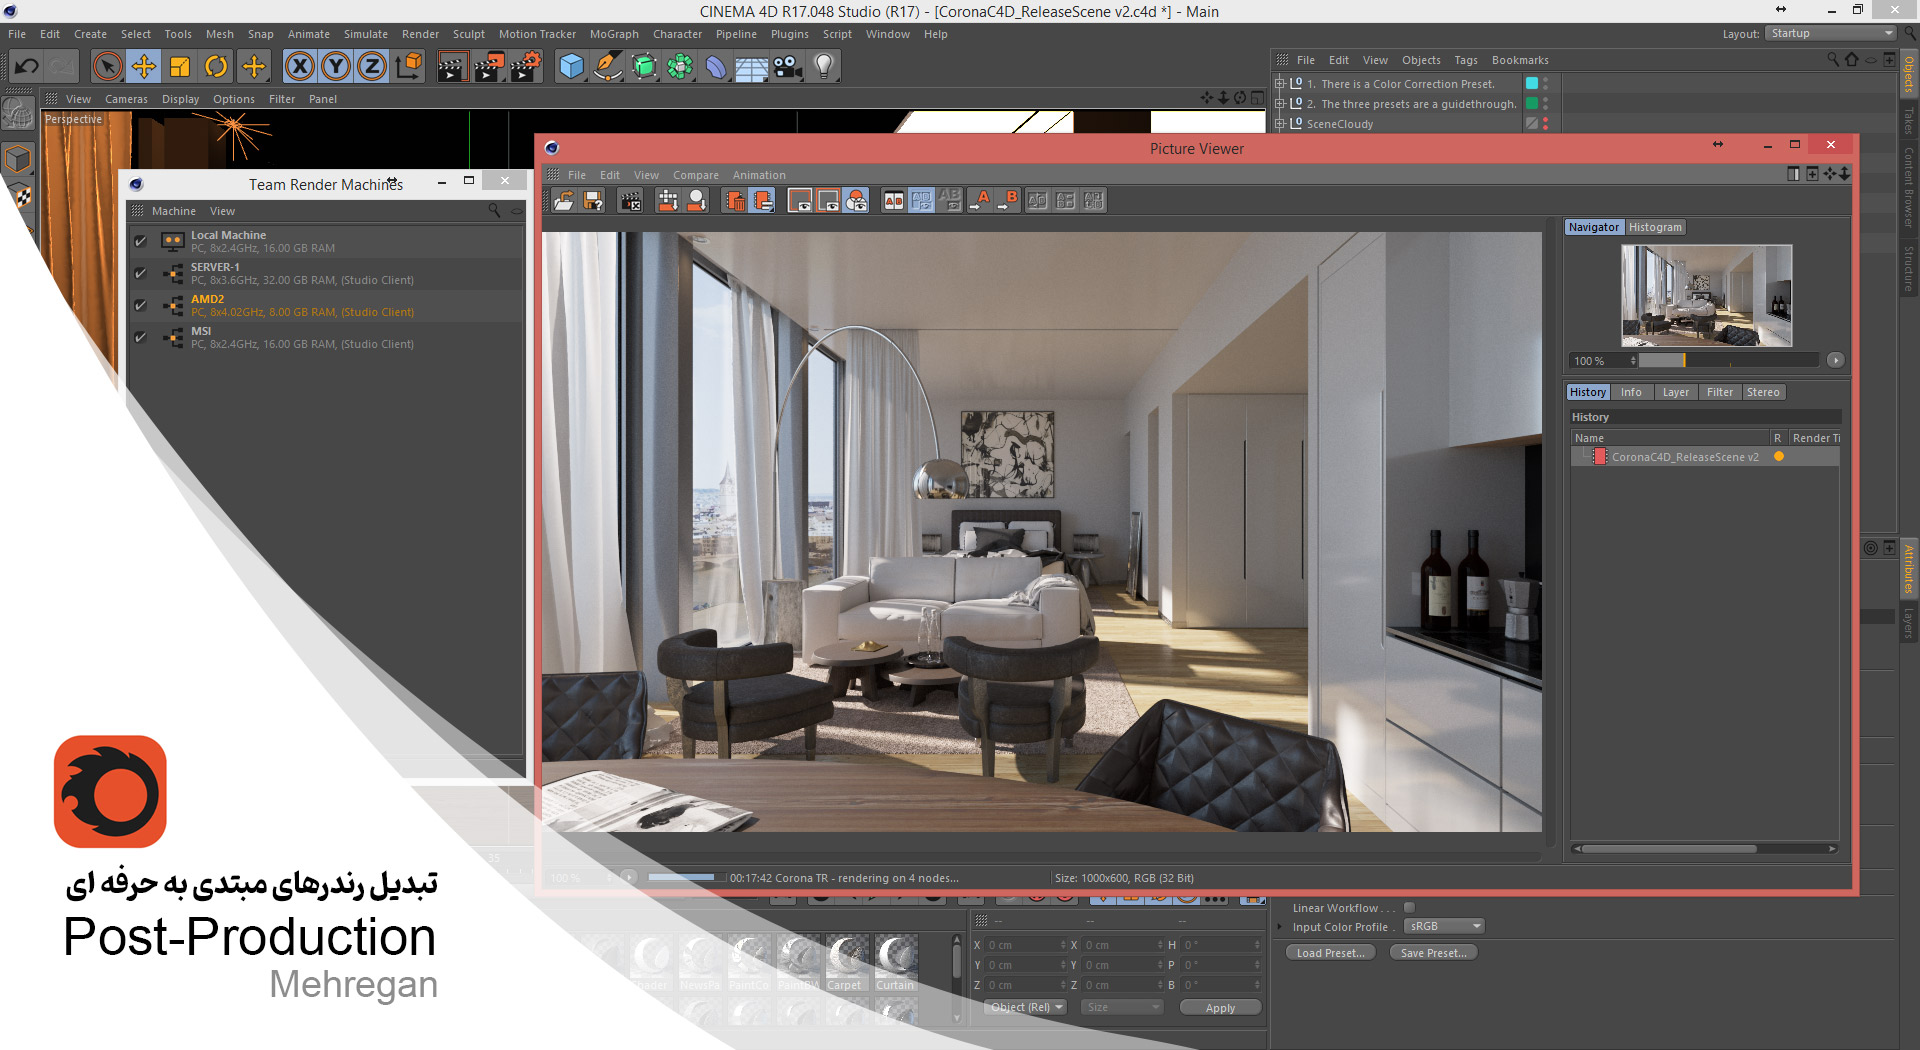Uncheck the AMD2 render machine
1920x1050 pixels.
tap(141, 305)
